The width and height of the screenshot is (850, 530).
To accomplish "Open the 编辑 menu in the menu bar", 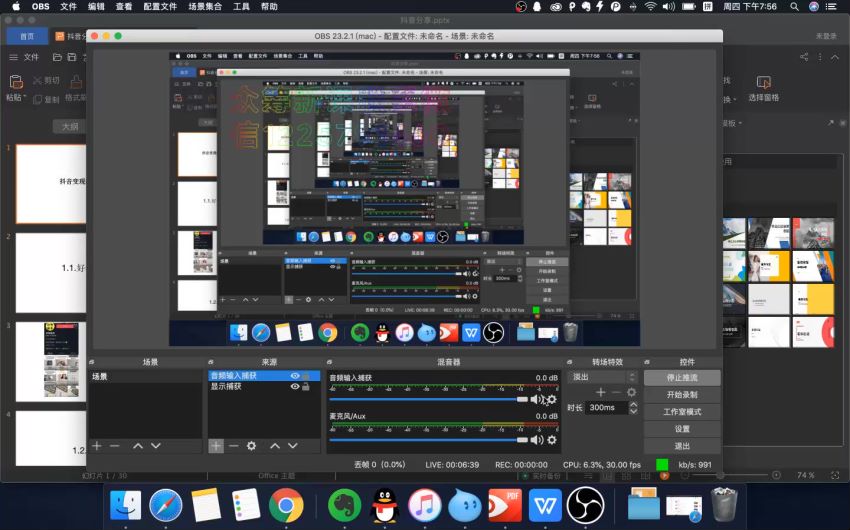I will pyautogui.click(x=96, y=7).
